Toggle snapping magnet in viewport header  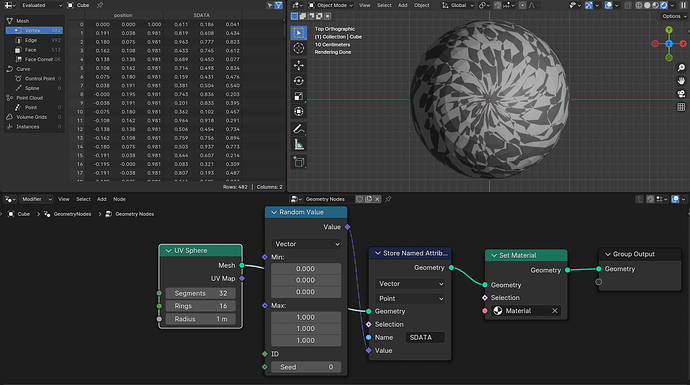(x=497, y=5)
